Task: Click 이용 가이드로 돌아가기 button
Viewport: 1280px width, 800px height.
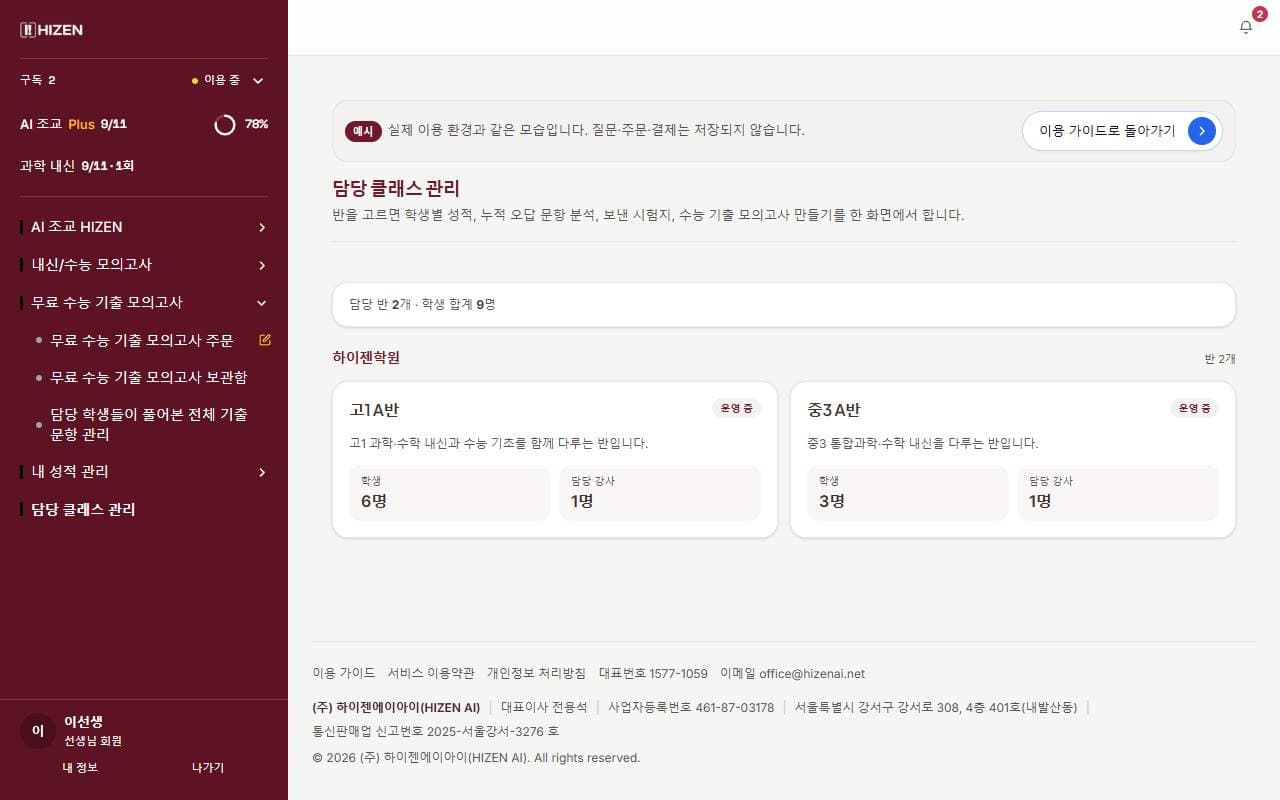Action: coord(1122,130)
